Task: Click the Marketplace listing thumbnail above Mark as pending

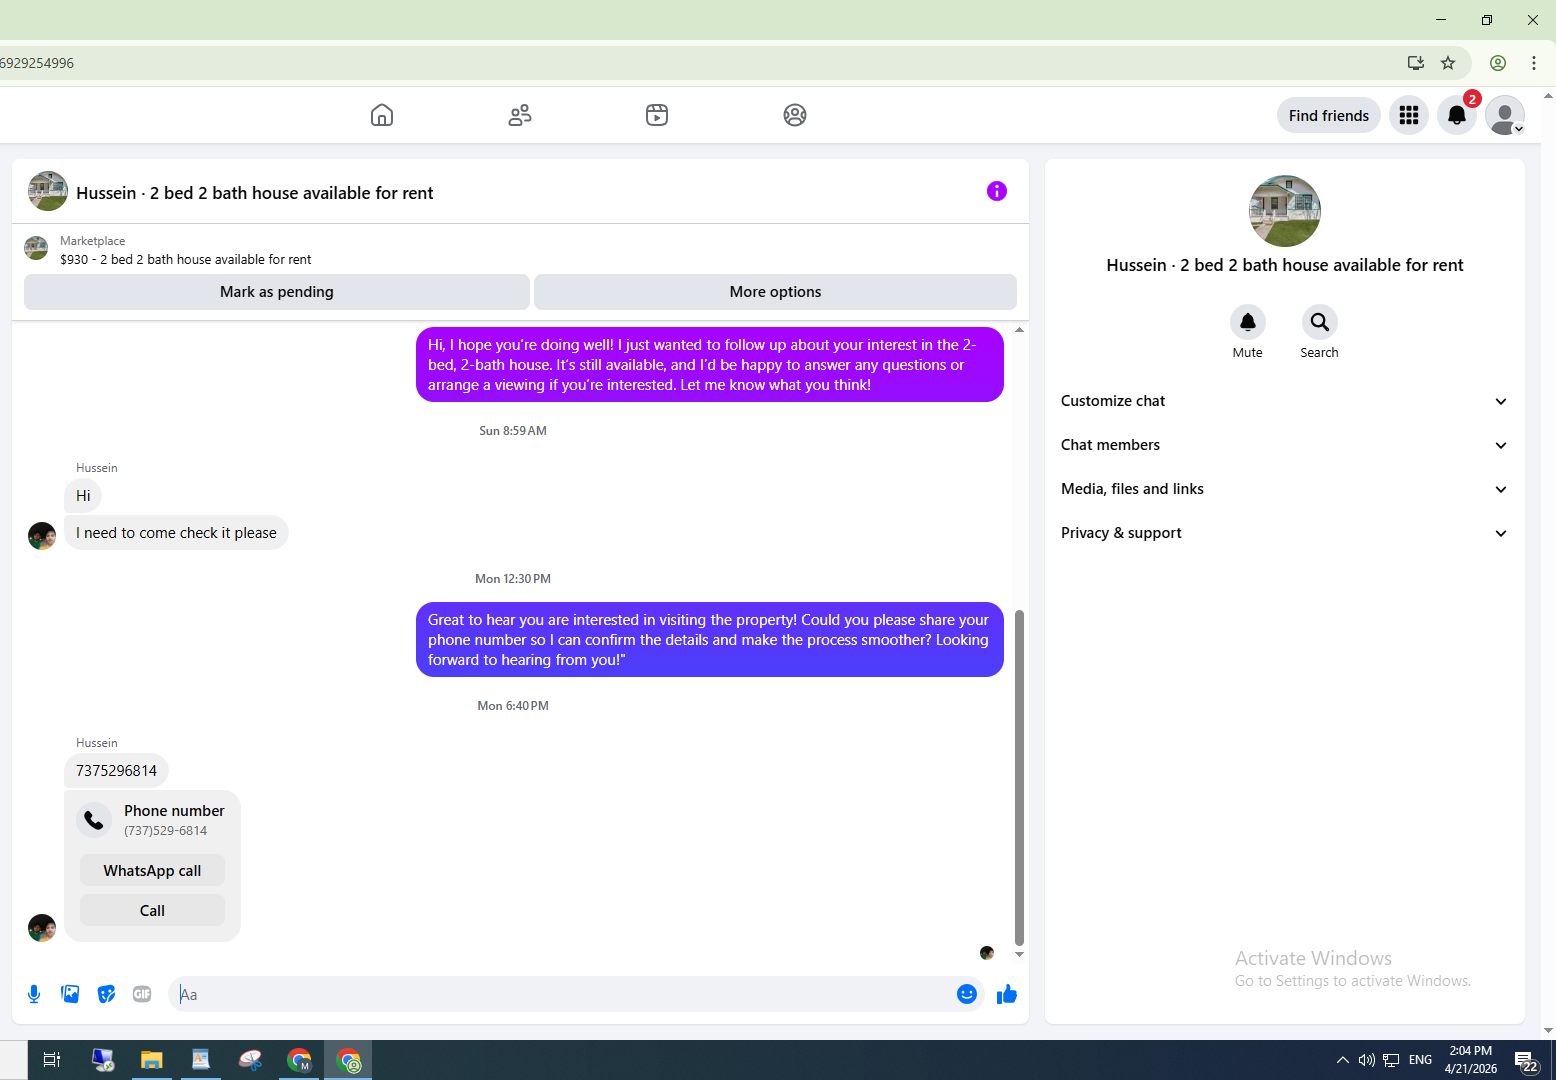Action: [36, 248]
